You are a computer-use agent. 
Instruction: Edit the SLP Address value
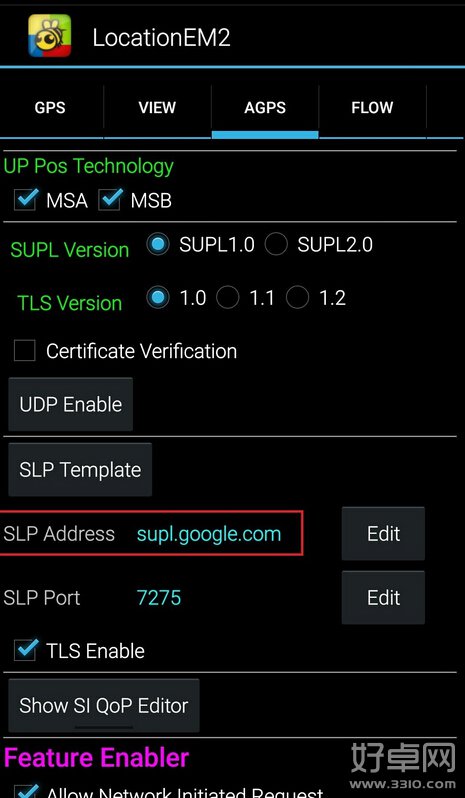click(x=383, y=533)
